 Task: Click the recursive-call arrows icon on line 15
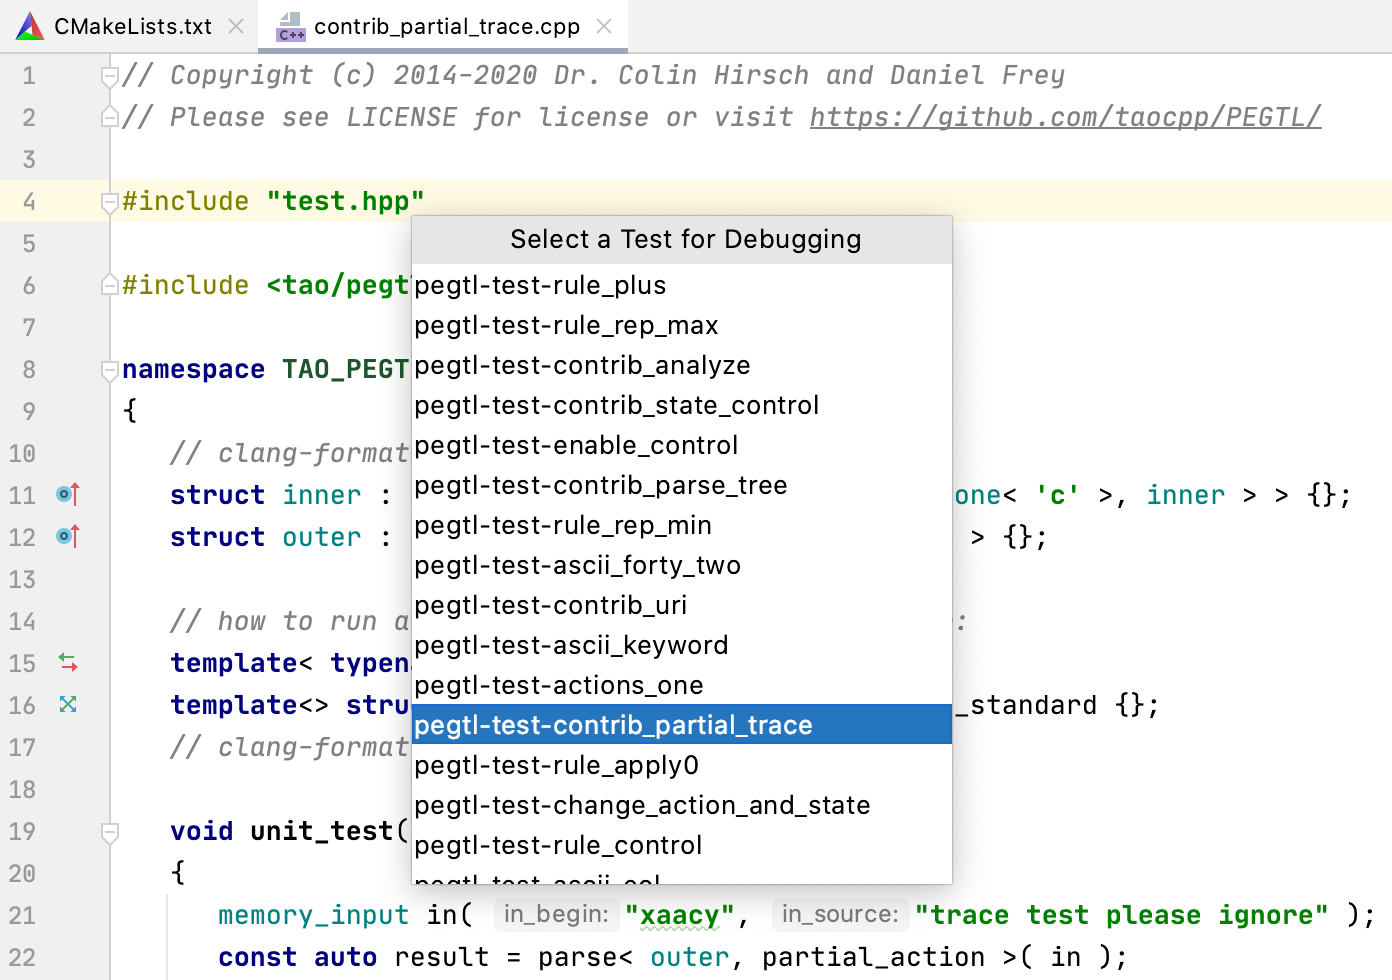(x=66, y=662)
